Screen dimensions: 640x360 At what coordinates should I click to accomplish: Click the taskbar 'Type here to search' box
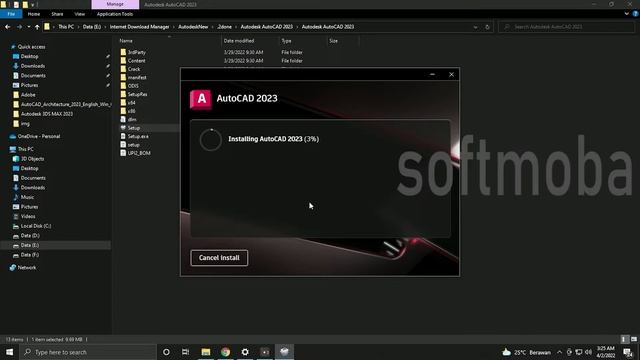(x=87, y=352)
